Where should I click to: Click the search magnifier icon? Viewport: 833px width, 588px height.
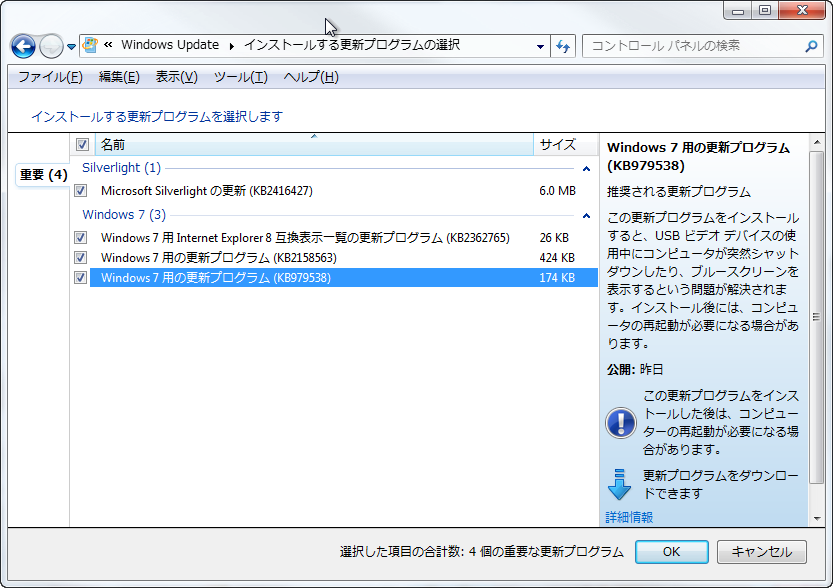[811, 46]
